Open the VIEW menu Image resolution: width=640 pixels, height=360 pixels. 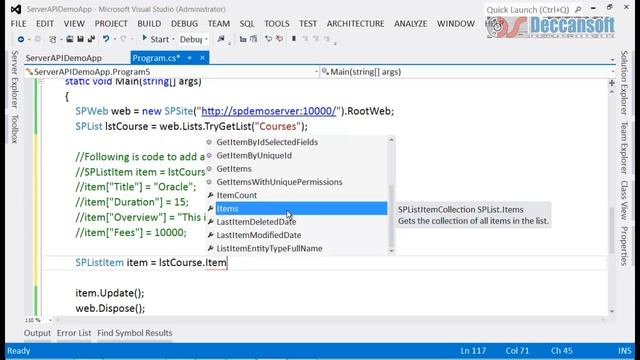[x=74, y=24]
